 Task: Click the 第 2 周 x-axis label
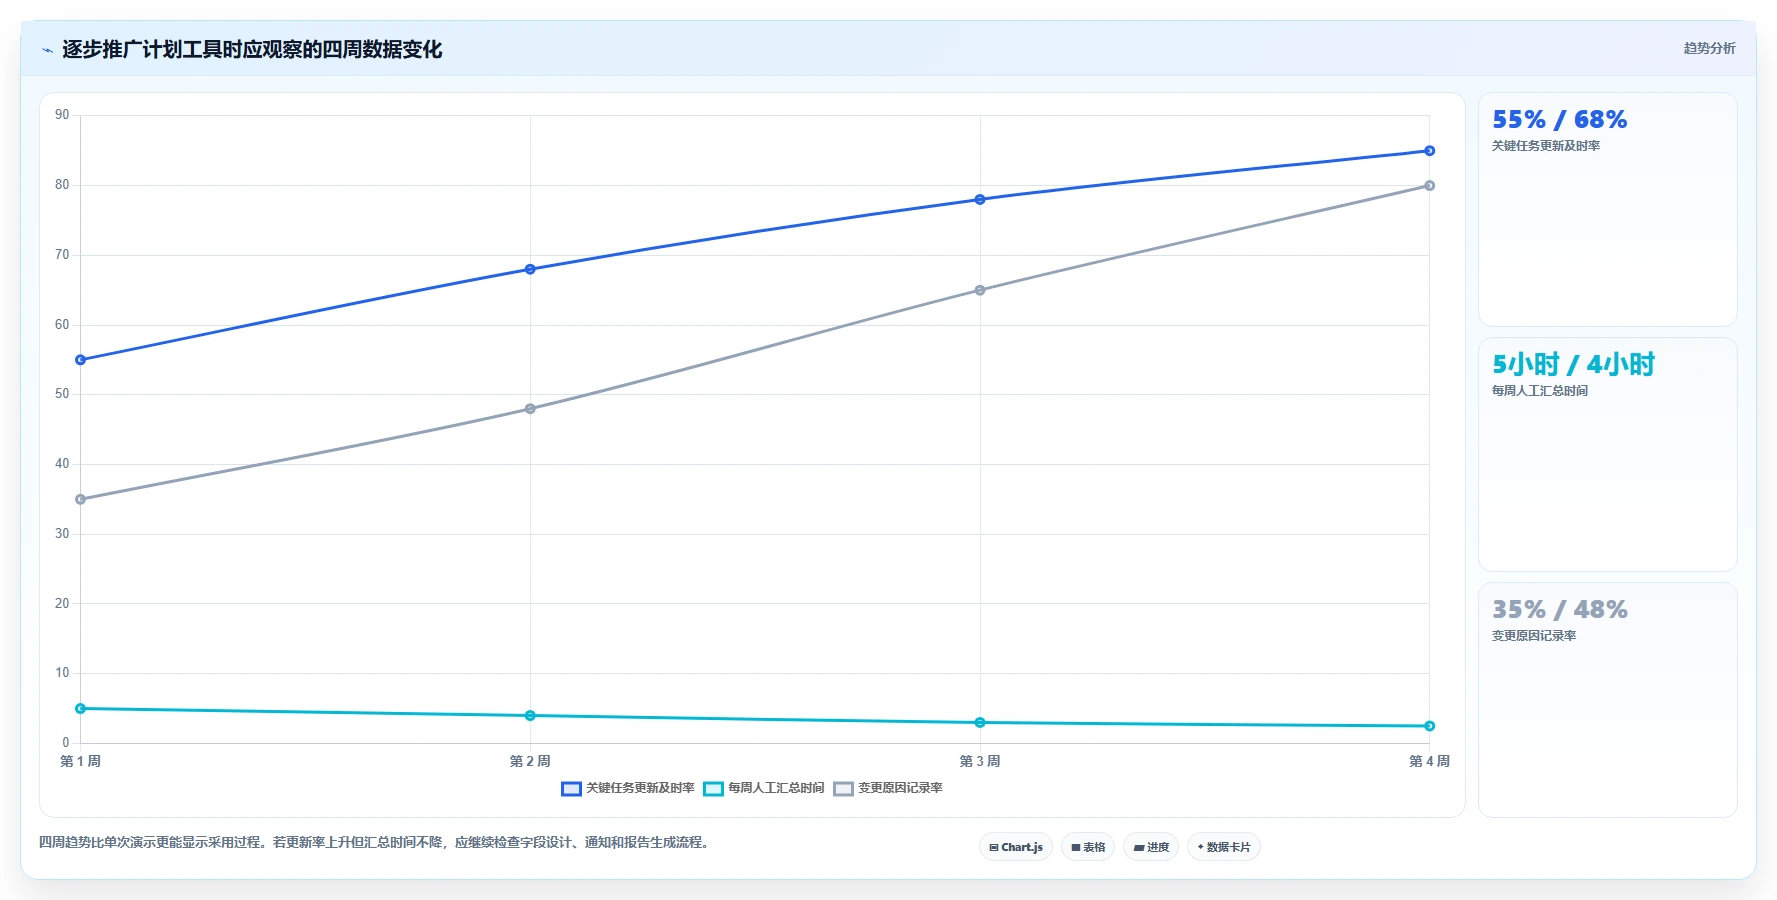530,761
